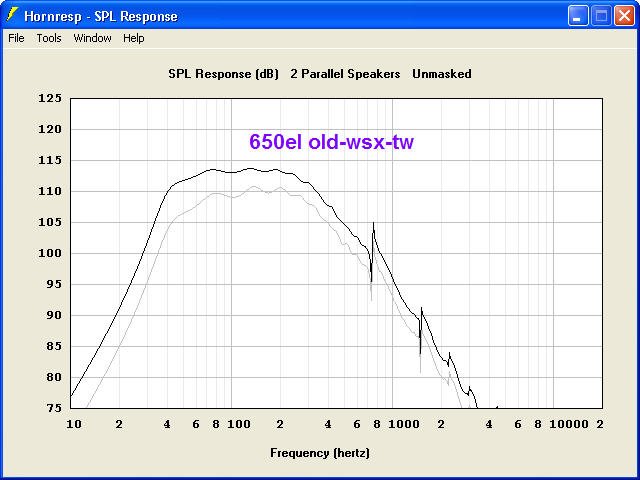This screenshot has width=640, height=480.
Task: Open the Window menu
Action: [92, 38]
